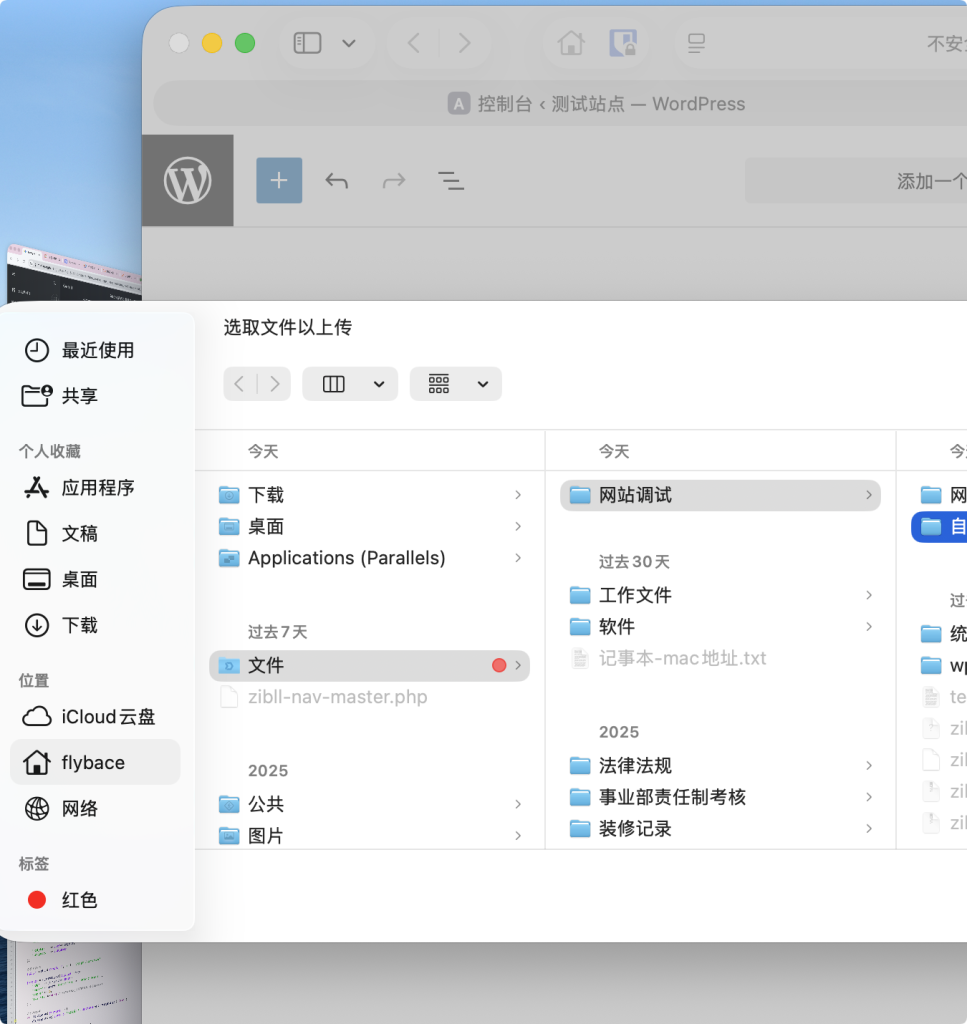
Task: Click the undo arrow in editor toolbar
Action: pyautogui.click(x=337, y=181)
